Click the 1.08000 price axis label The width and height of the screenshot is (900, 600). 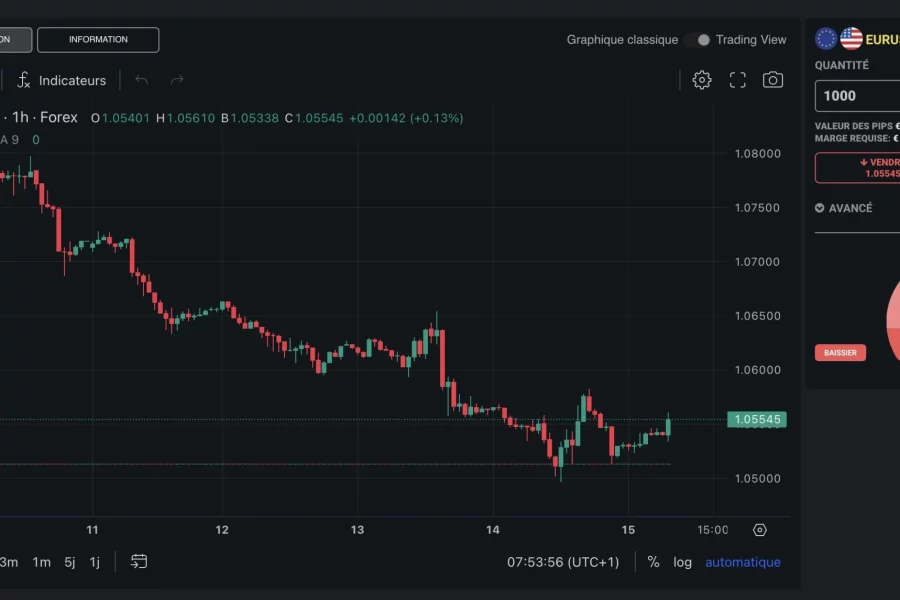758,153
